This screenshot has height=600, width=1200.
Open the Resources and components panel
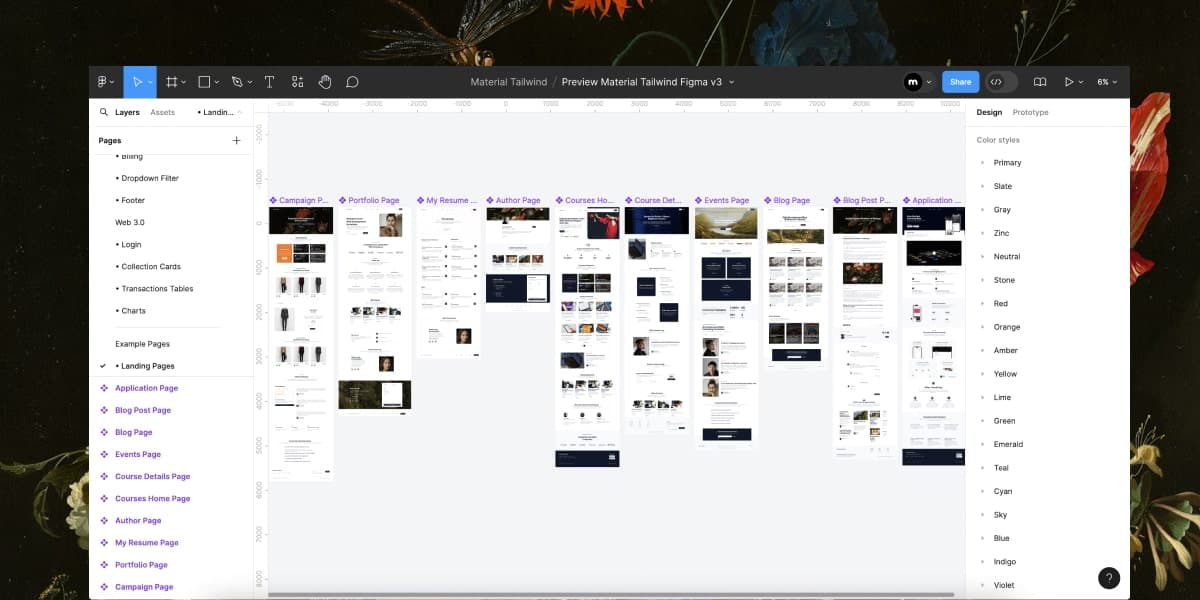coord(296,81)
